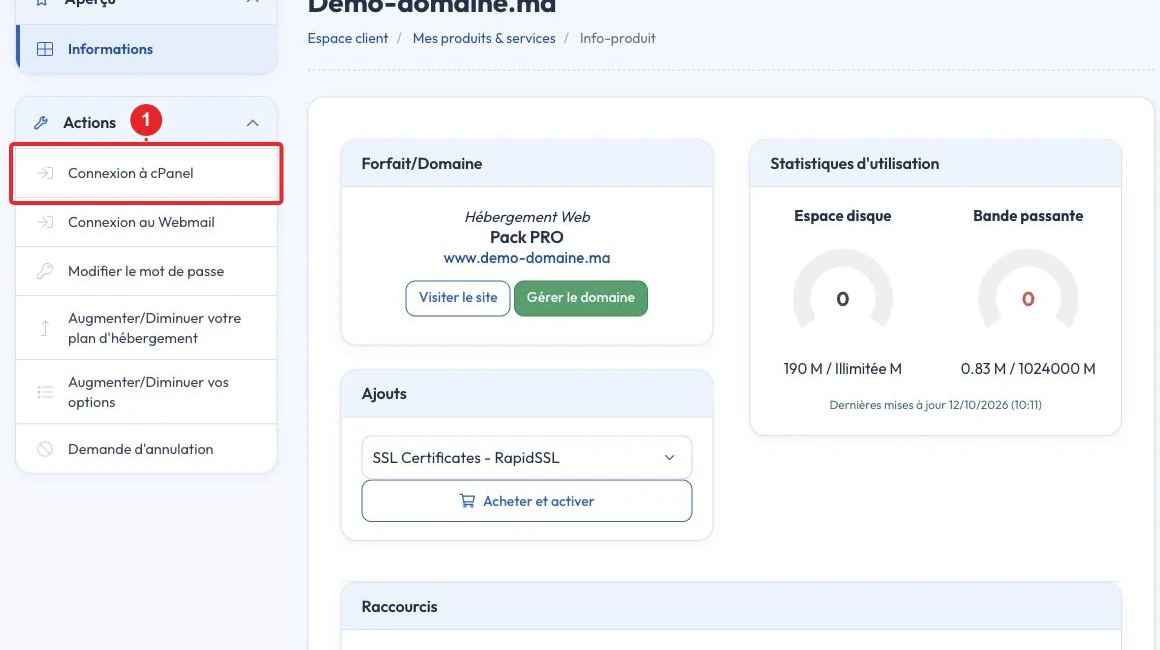Choose Demande d'annulation from Actions
Viewport: 1160px width, 650px height.
pos(146,449)
